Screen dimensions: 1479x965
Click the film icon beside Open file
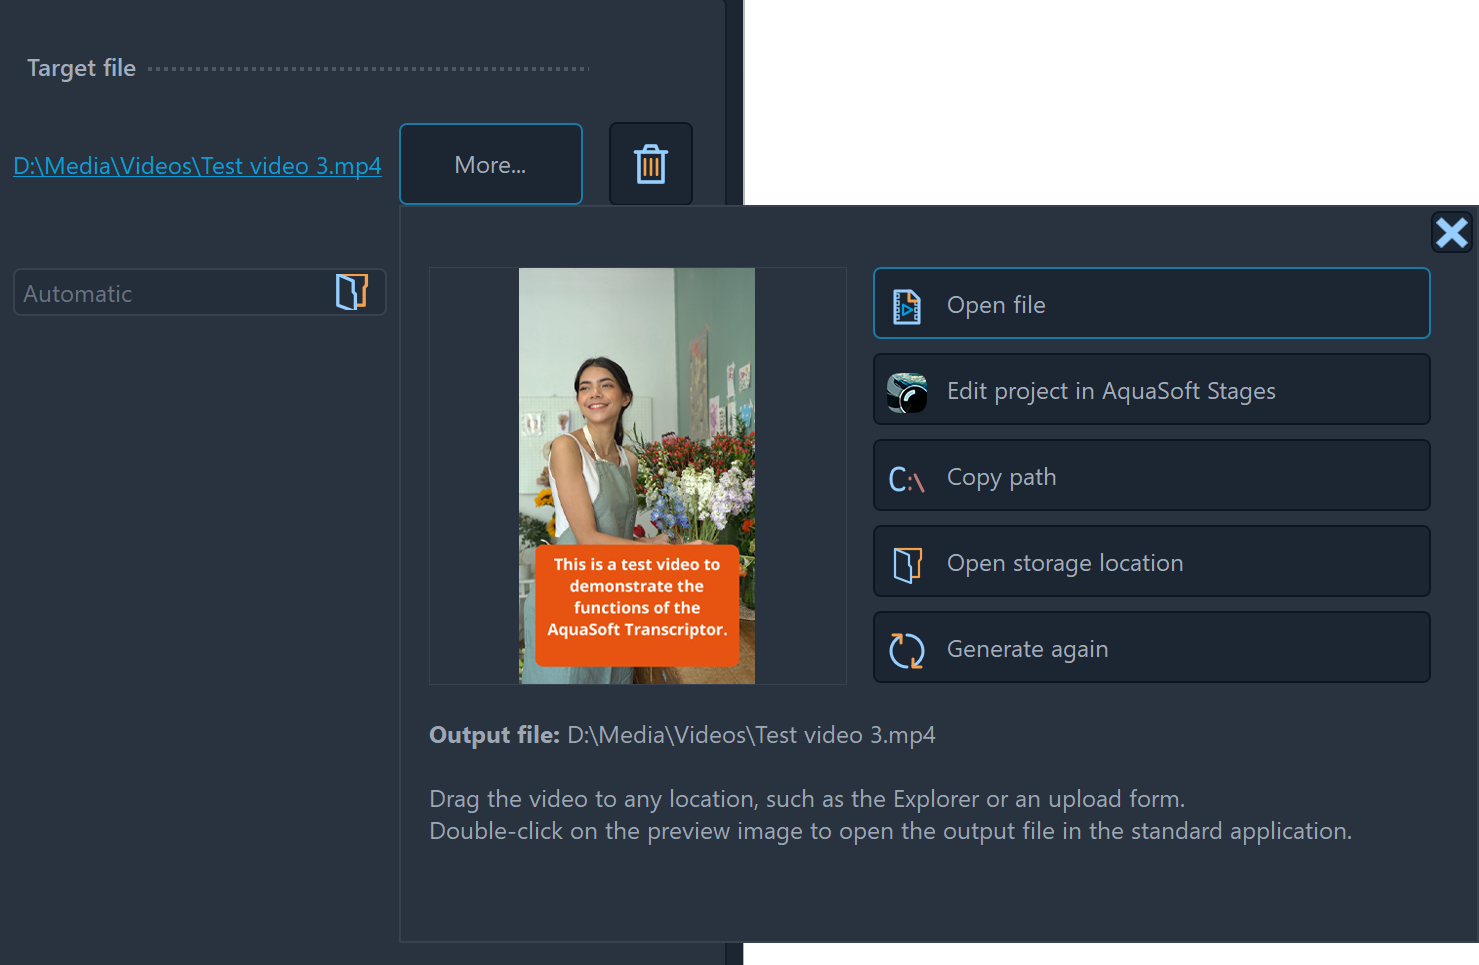click(907, 306)
